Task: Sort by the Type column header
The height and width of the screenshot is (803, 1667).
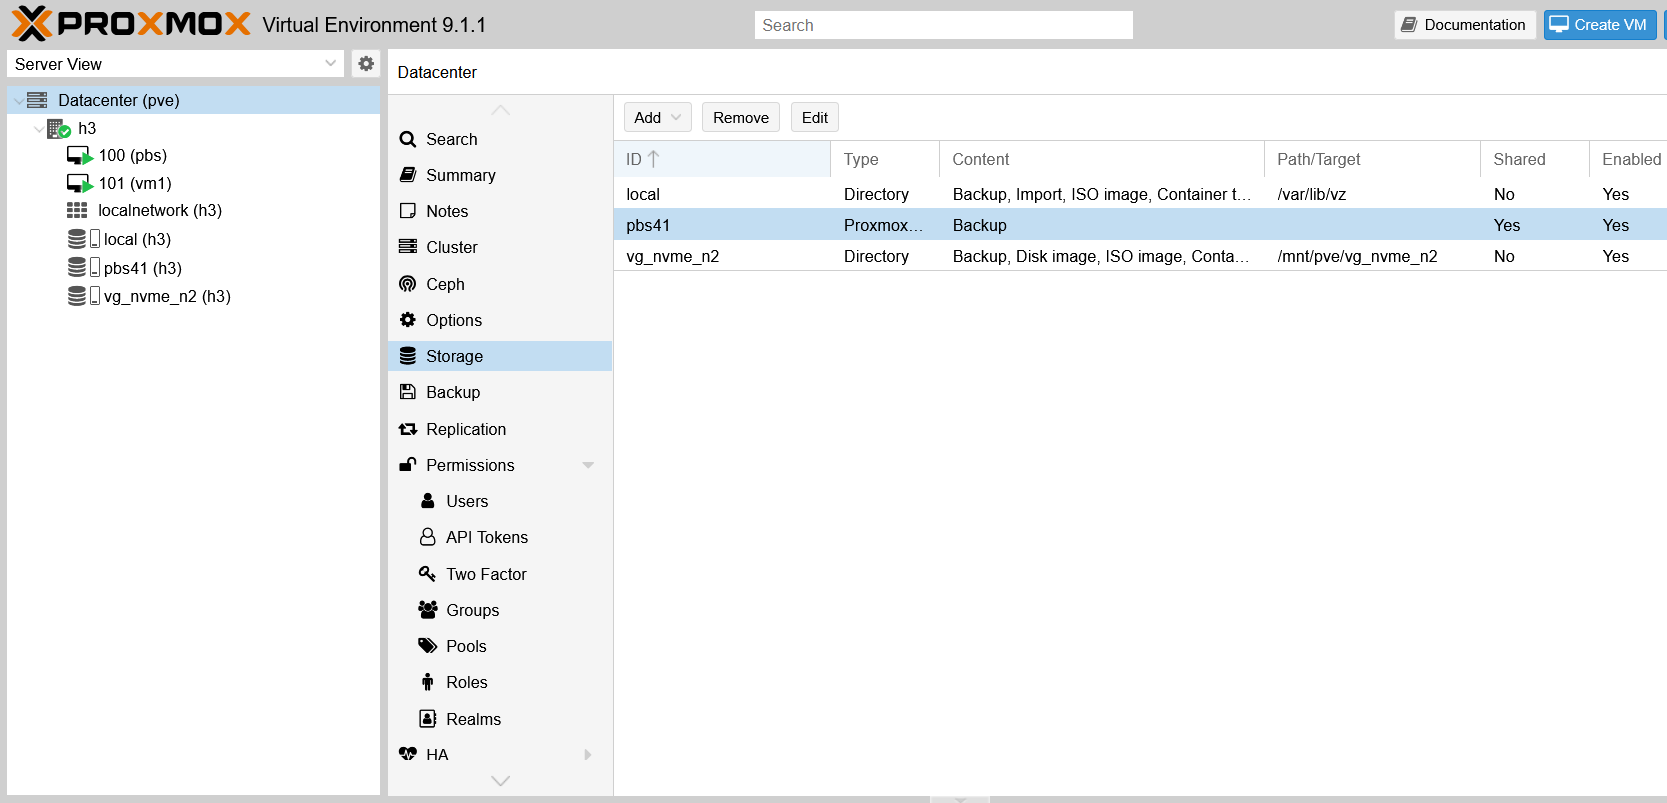Action: click(885, 159)
